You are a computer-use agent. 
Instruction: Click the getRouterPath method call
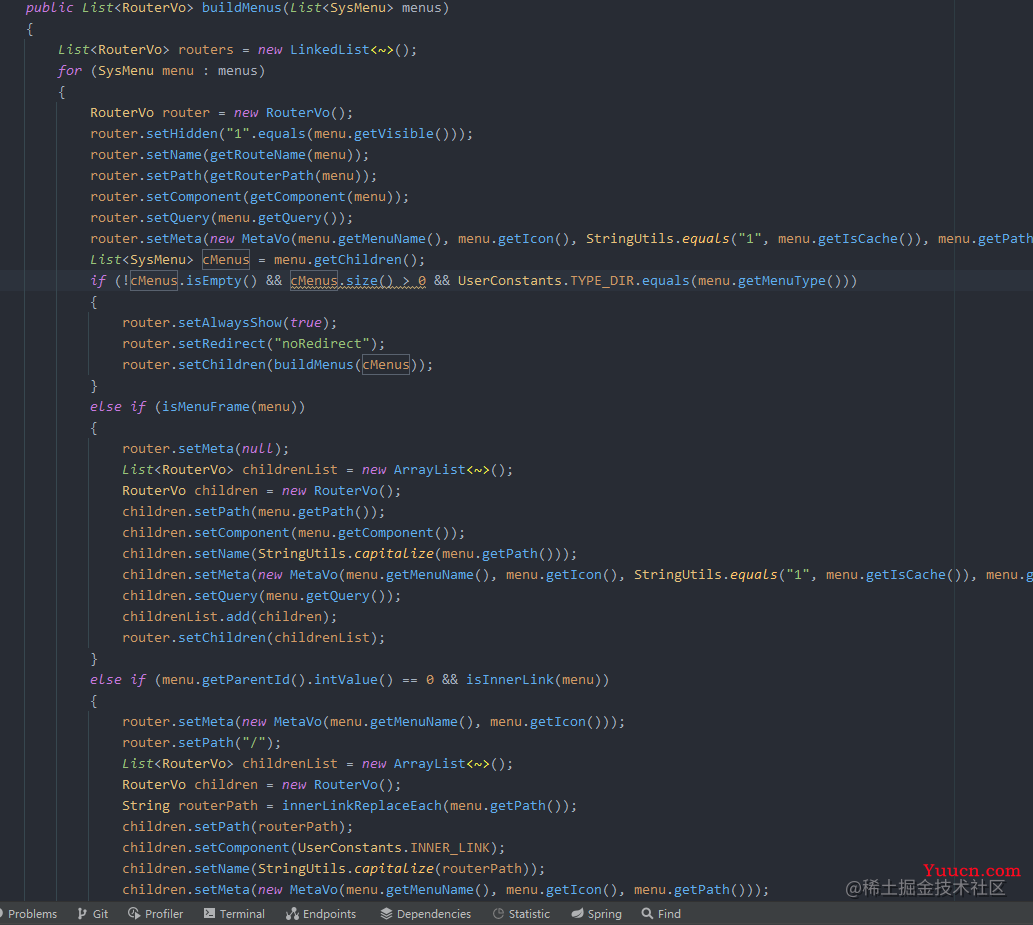(x=262, y=176)
